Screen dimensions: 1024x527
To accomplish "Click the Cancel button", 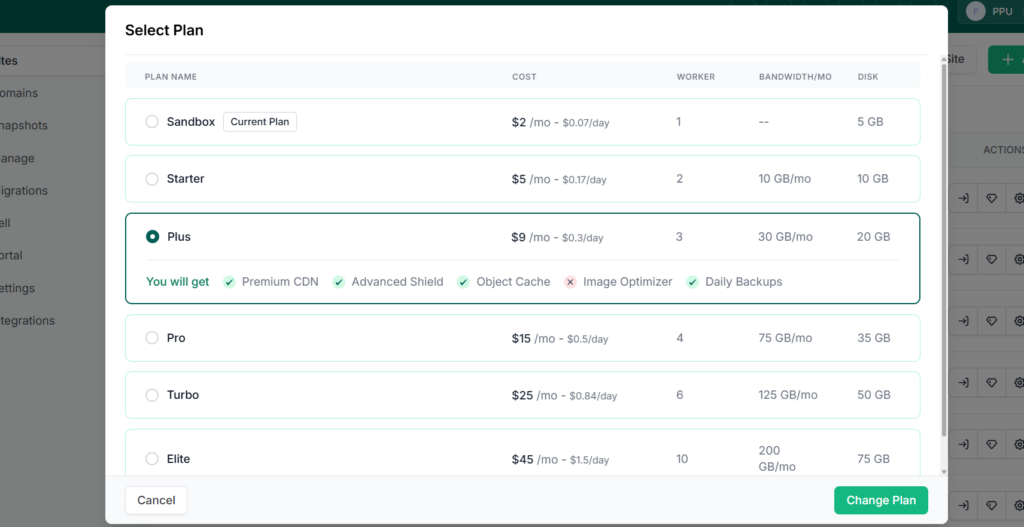I will 156,500.
